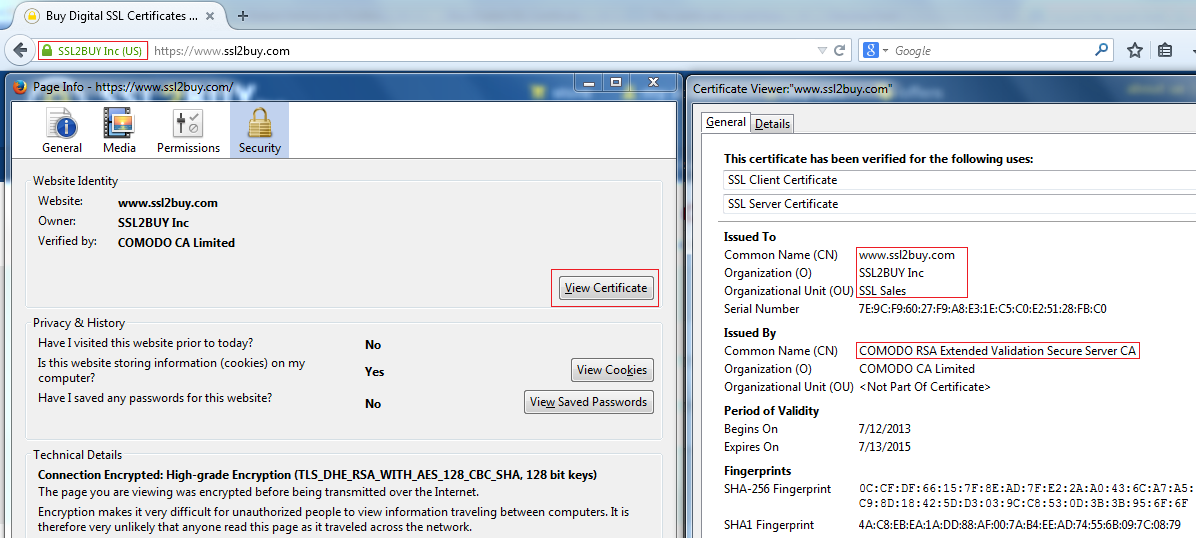Viewport: 1196px width, 538px height.
Task: Click the green padlock SSL2BUY Inc identity badge
Action: pyautogui.click(x=92, y=51)
